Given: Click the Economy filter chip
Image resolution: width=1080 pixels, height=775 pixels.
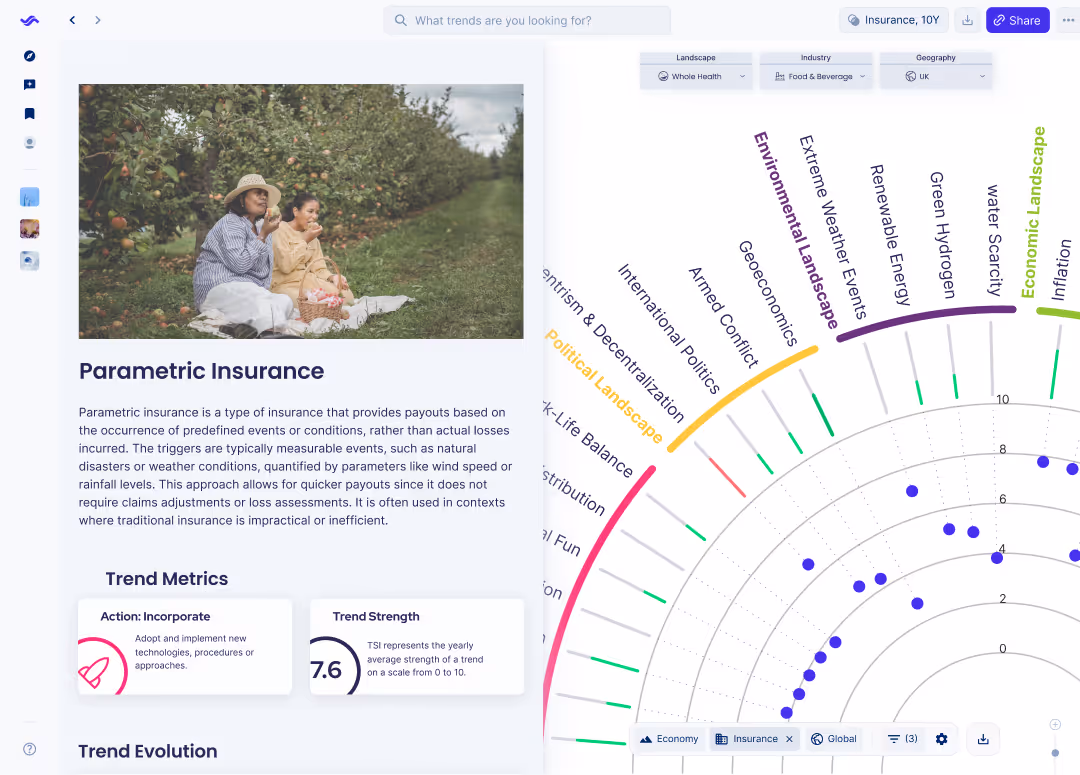Looking at the screenshot, I should tap(669, 739).
